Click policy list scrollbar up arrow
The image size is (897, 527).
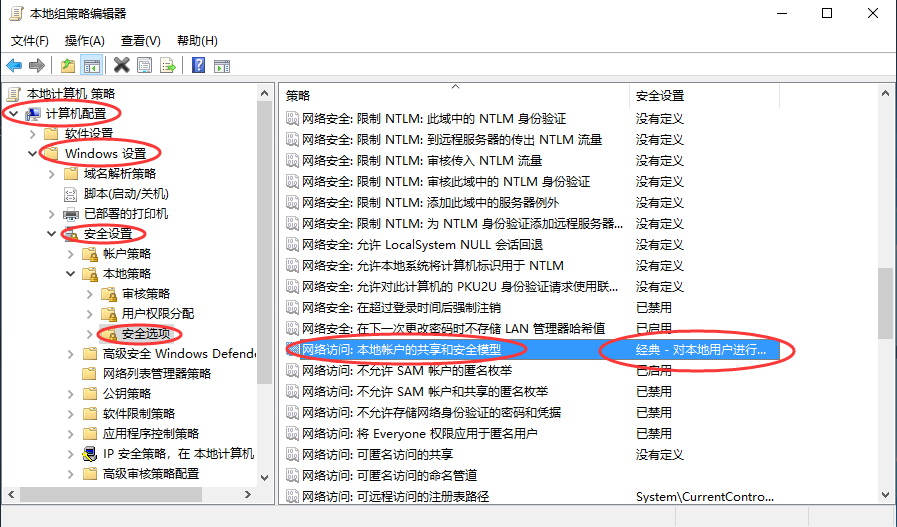click(x=885, y=93)
